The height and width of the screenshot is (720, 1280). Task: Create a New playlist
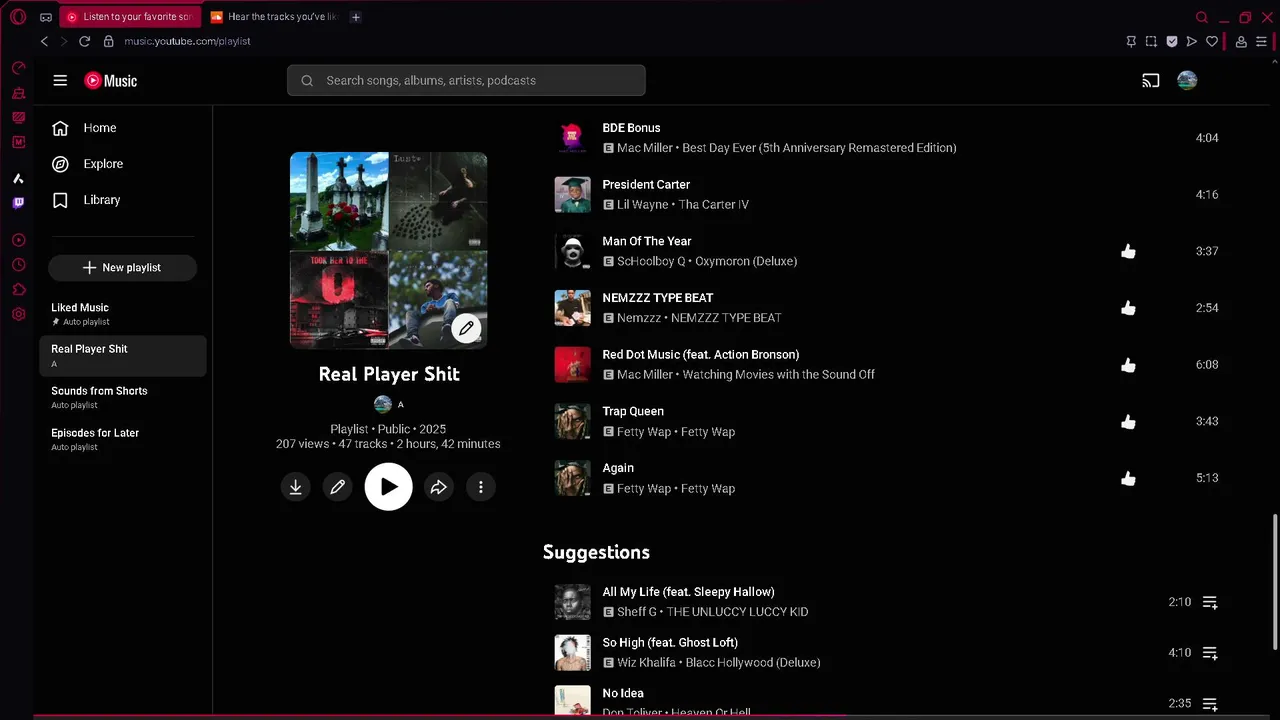122,268
